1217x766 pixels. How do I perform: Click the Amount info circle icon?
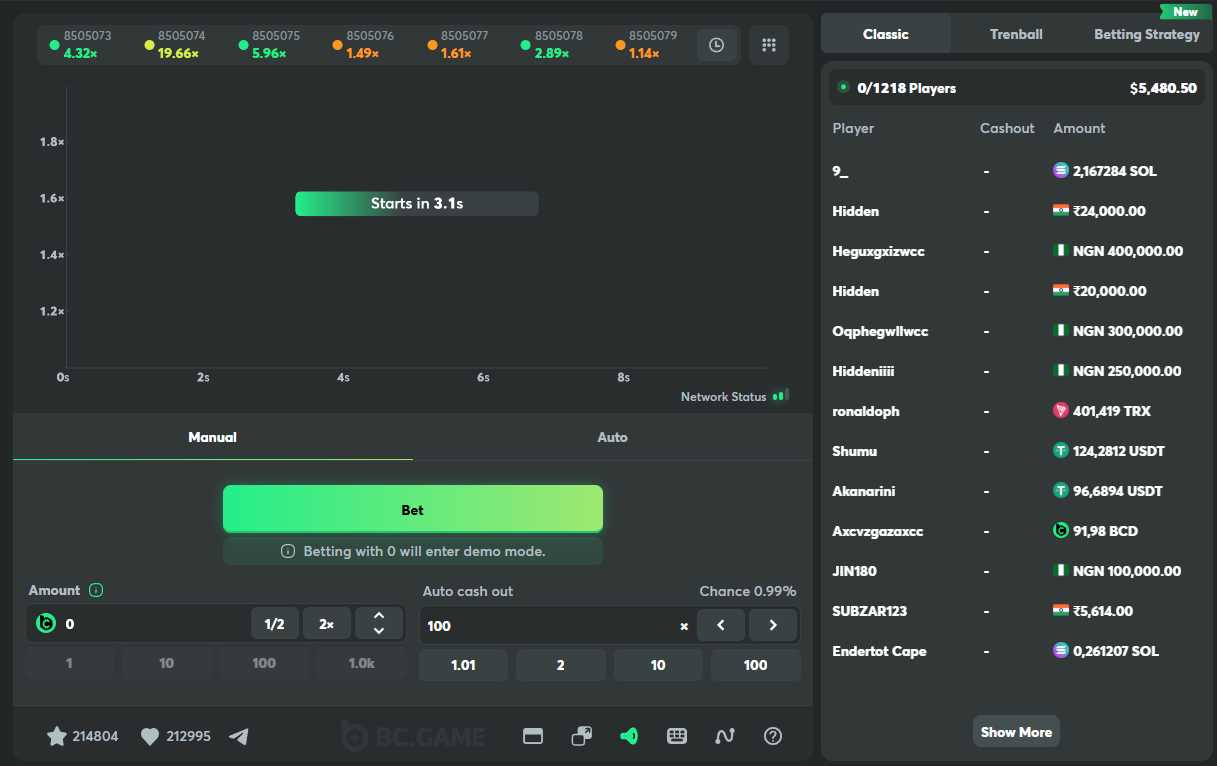[96, 590]
